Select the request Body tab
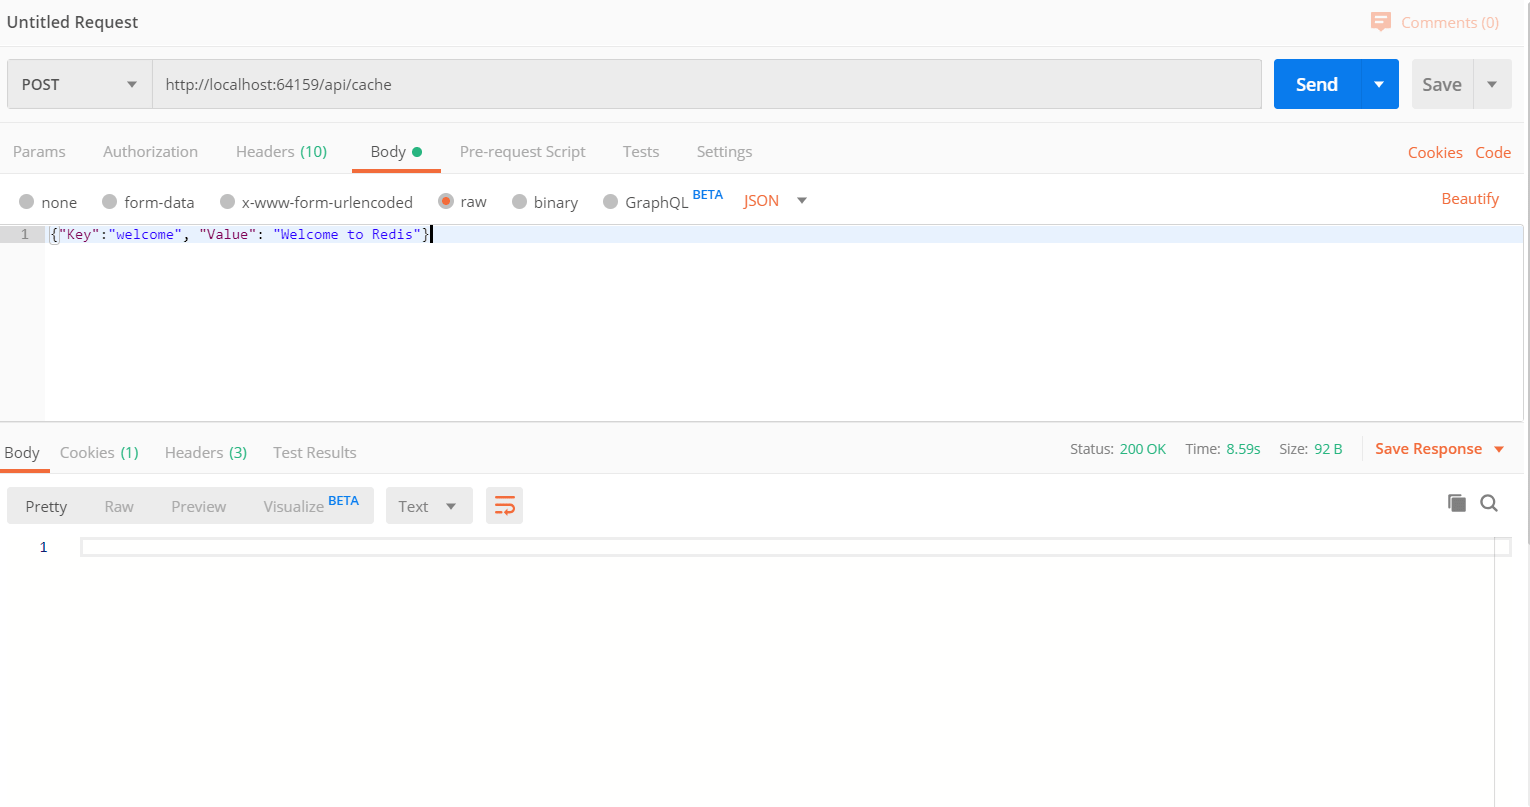 pyautogui.click(x=396, y=152)
